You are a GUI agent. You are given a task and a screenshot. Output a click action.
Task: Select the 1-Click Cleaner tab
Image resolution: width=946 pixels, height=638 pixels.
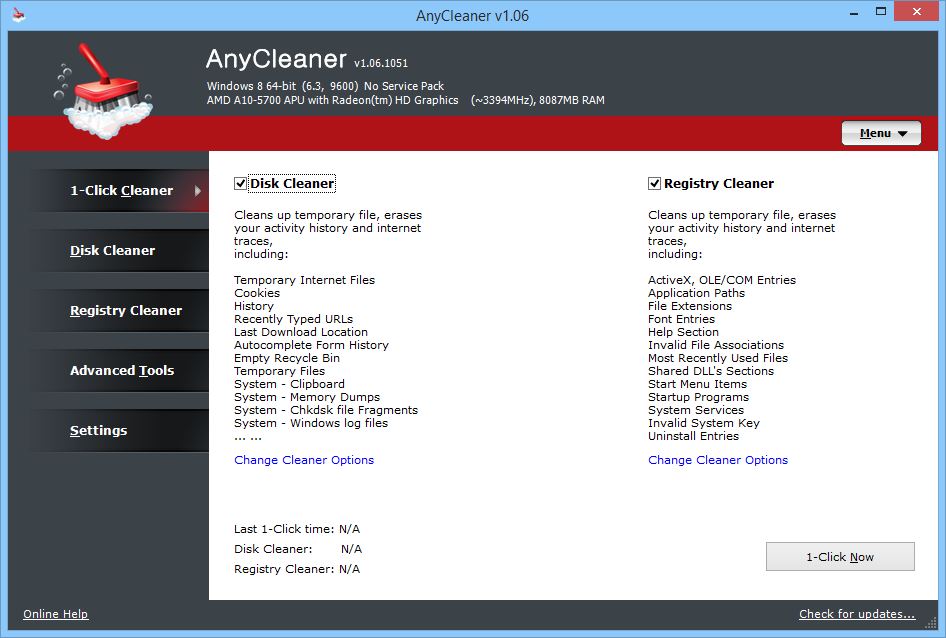point(121,191)
